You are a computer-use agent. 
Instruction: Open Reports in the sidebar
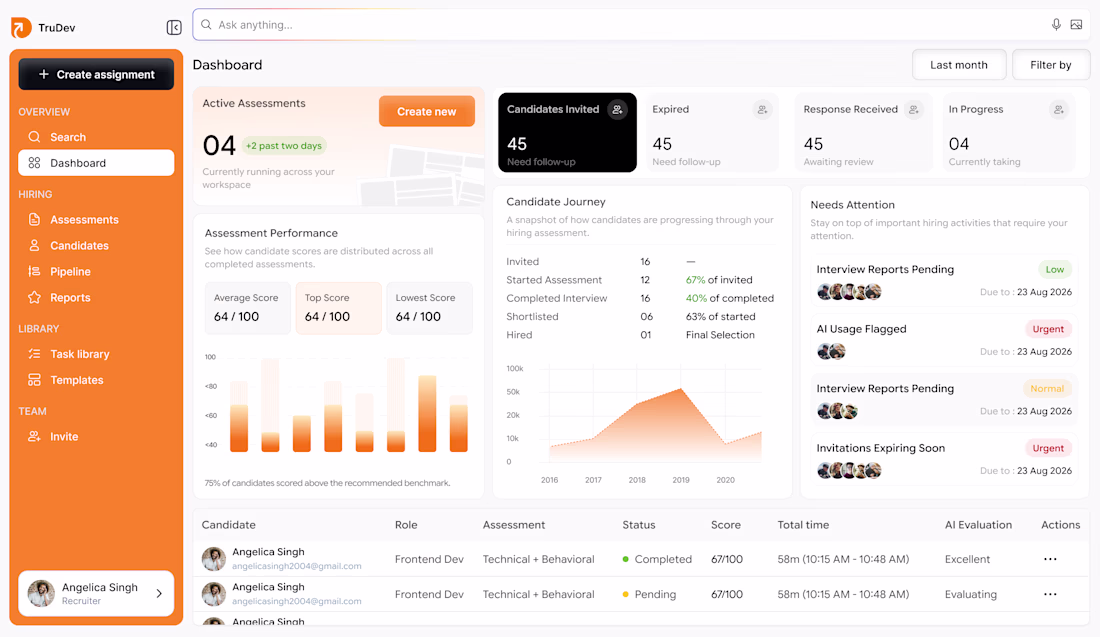pos(96,297)
